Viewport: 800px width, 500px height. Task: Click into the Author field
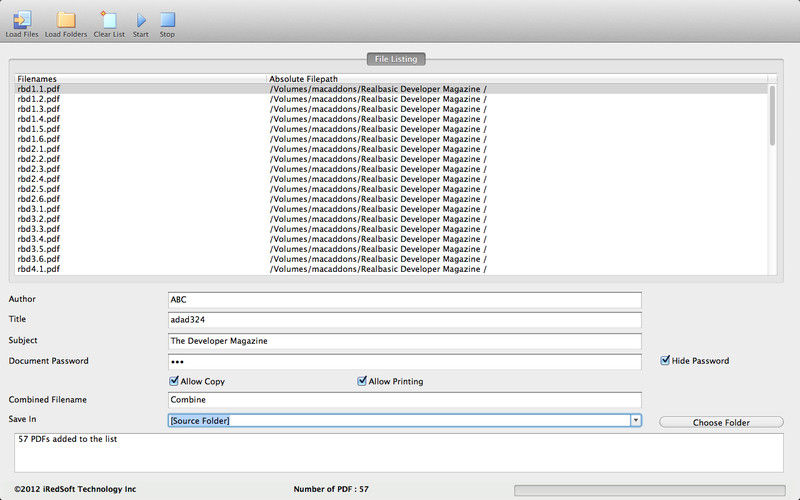tap(405, 299)
